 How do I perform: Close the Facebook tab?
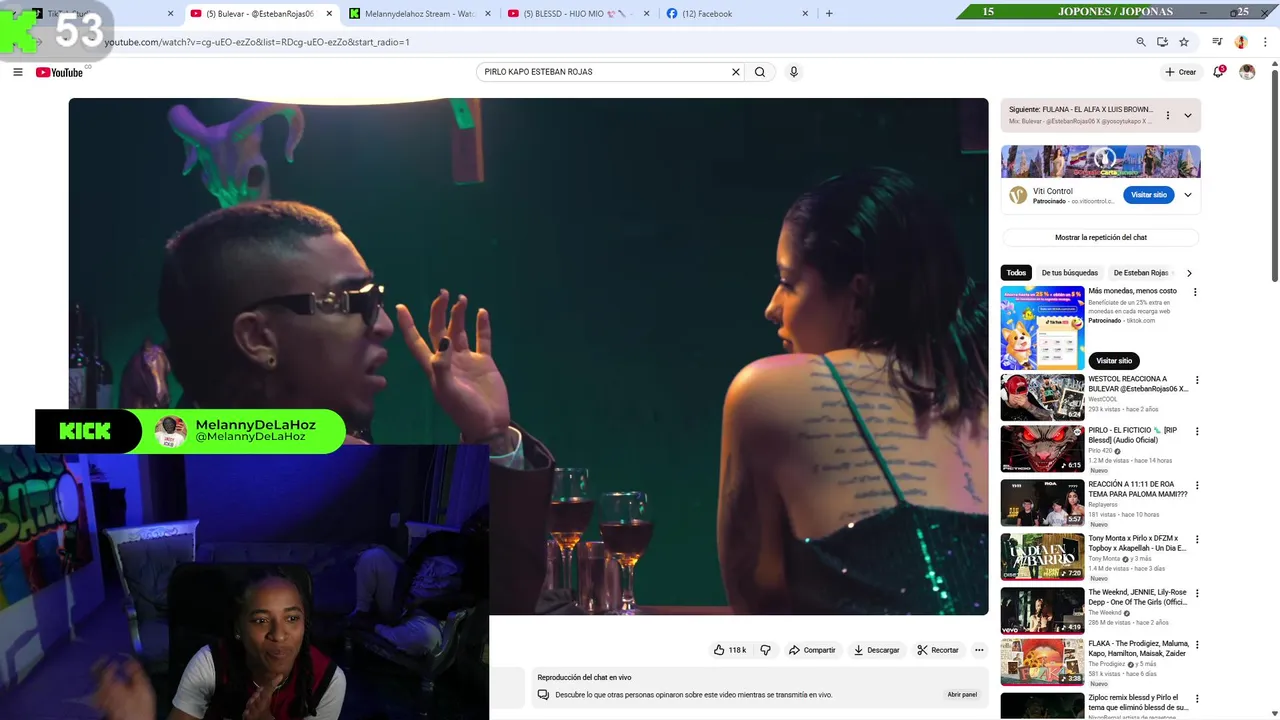click(x=805, y=14)
